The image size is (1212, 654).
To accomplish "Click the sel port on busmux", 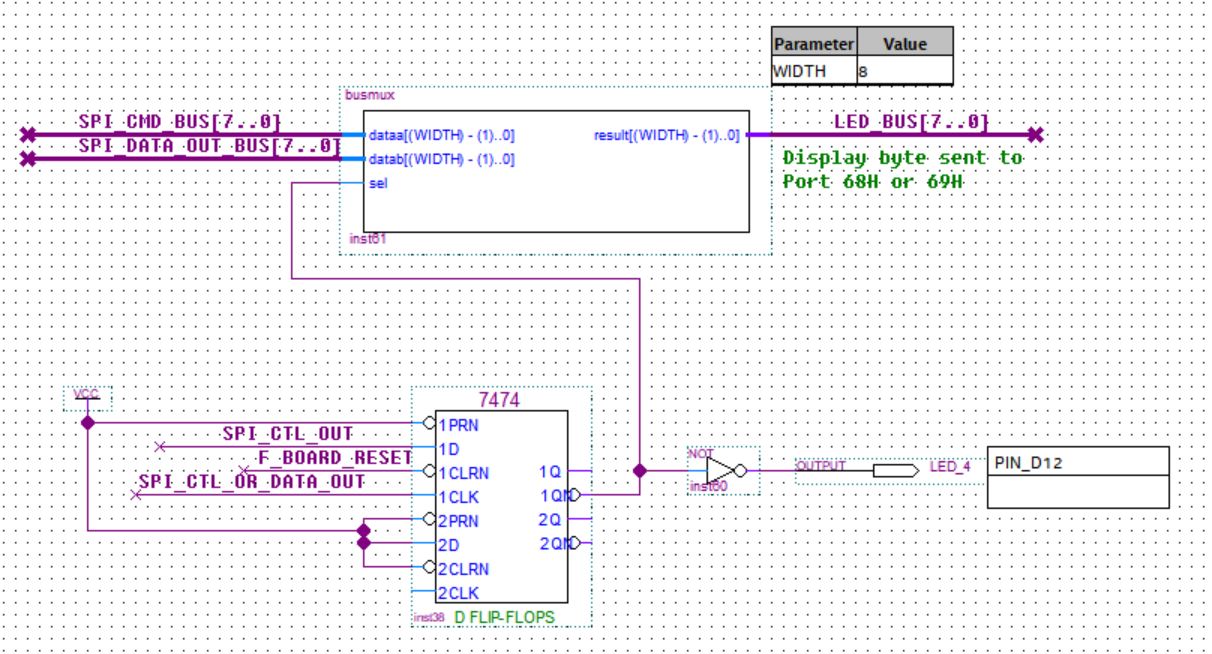I will pos(376,184).
